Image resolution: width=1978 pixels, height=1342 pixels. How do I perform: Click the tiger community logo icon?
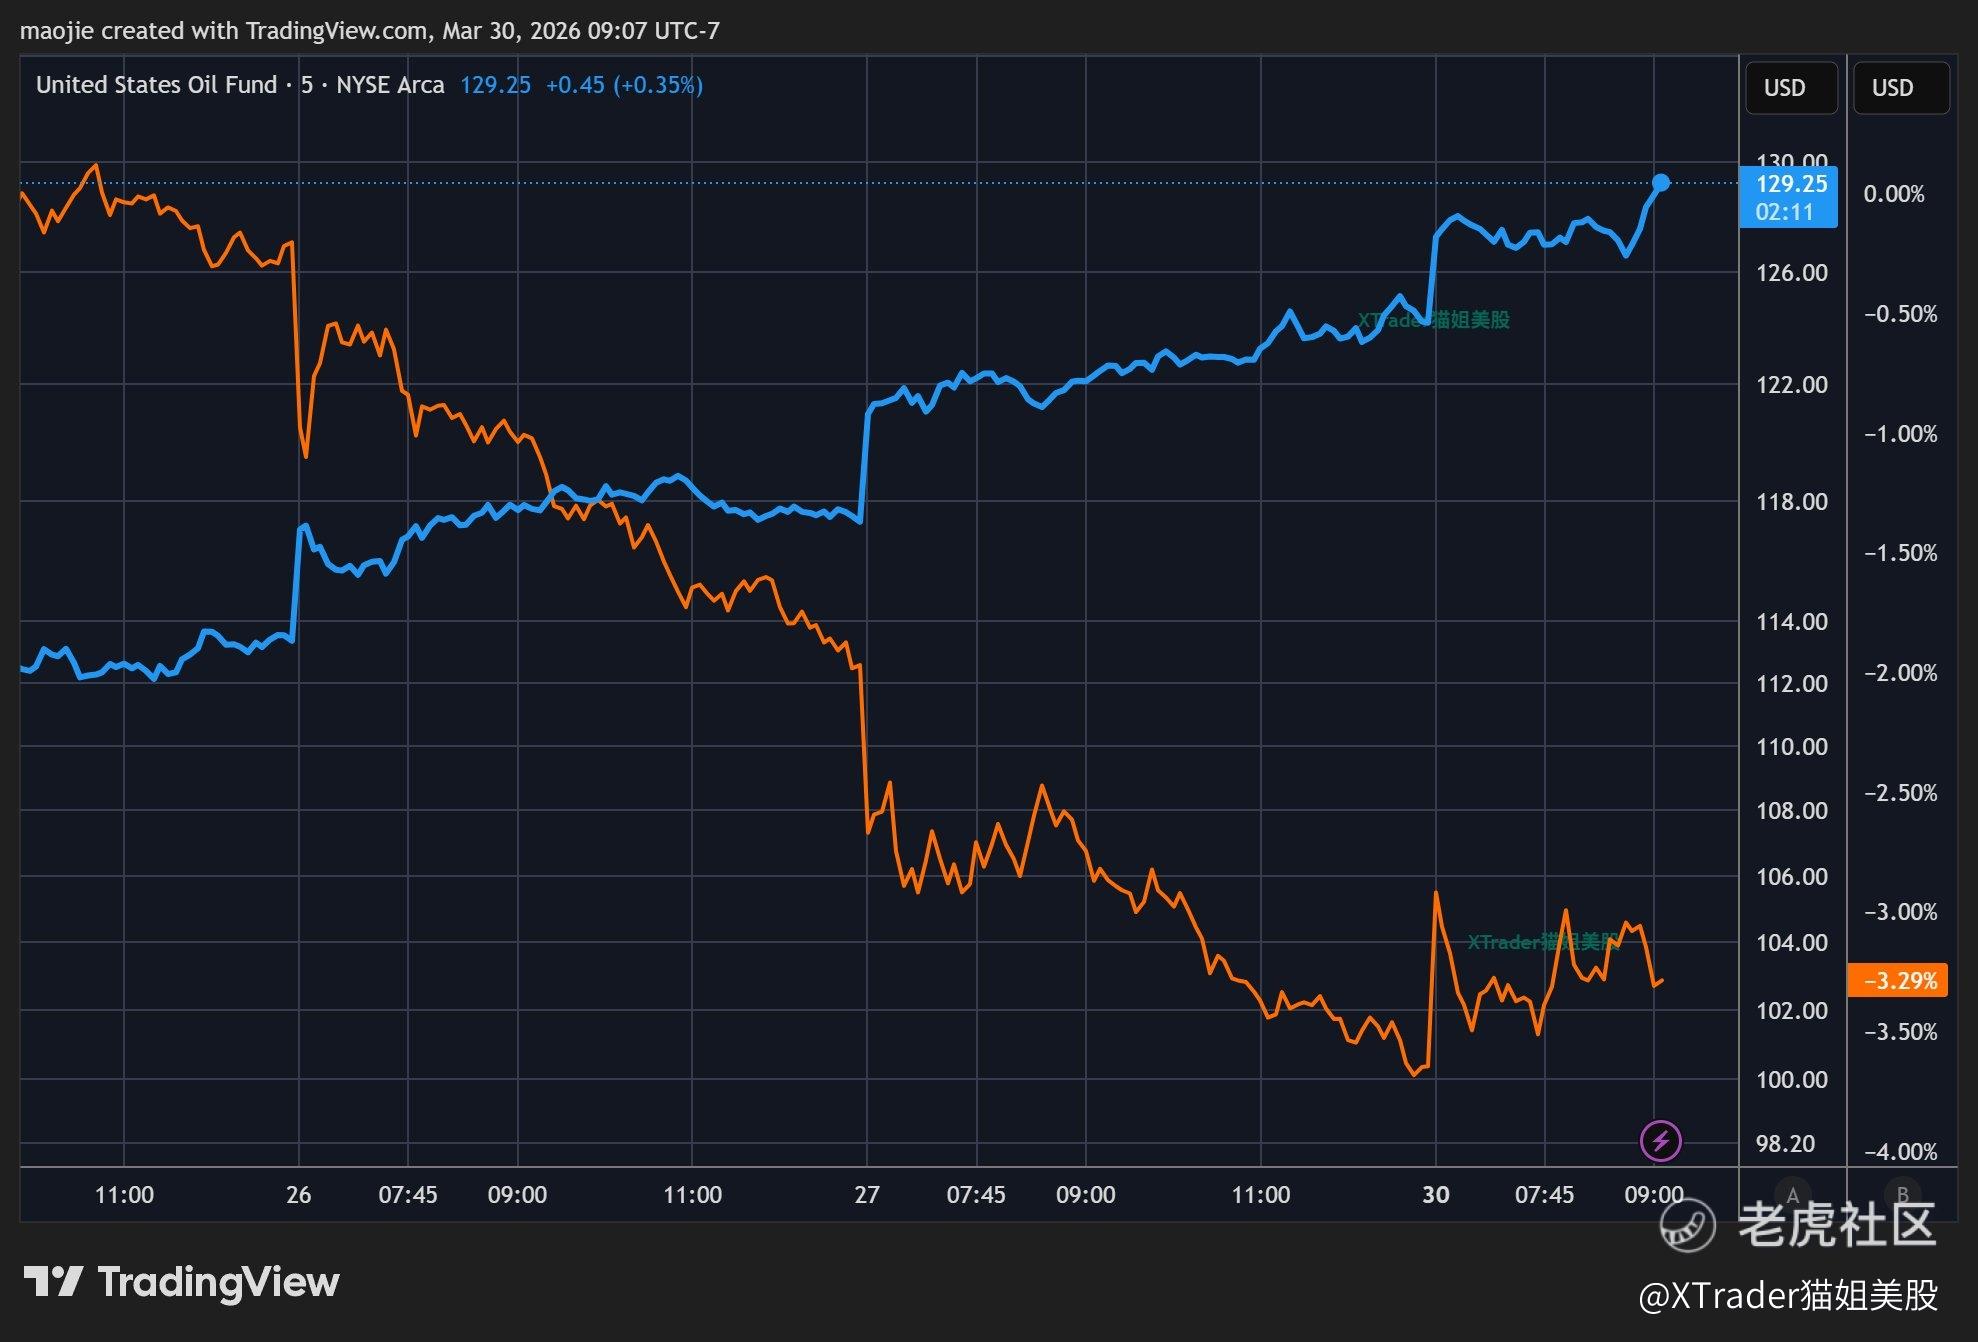click(x=1688, y=1224)
